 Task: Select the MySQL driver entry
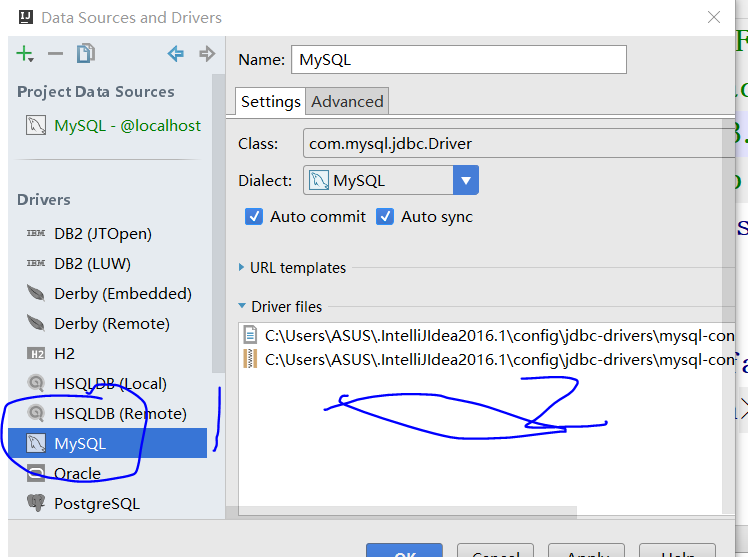click(108, 444)
